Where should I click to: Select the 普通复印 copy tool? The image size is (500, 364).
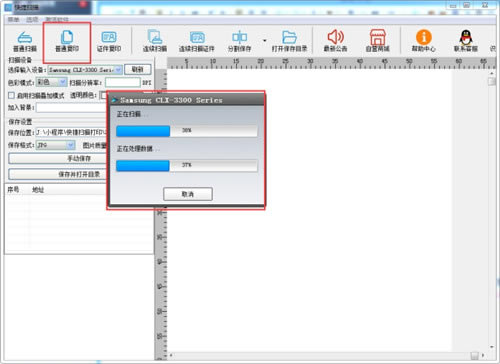[67, 41]
